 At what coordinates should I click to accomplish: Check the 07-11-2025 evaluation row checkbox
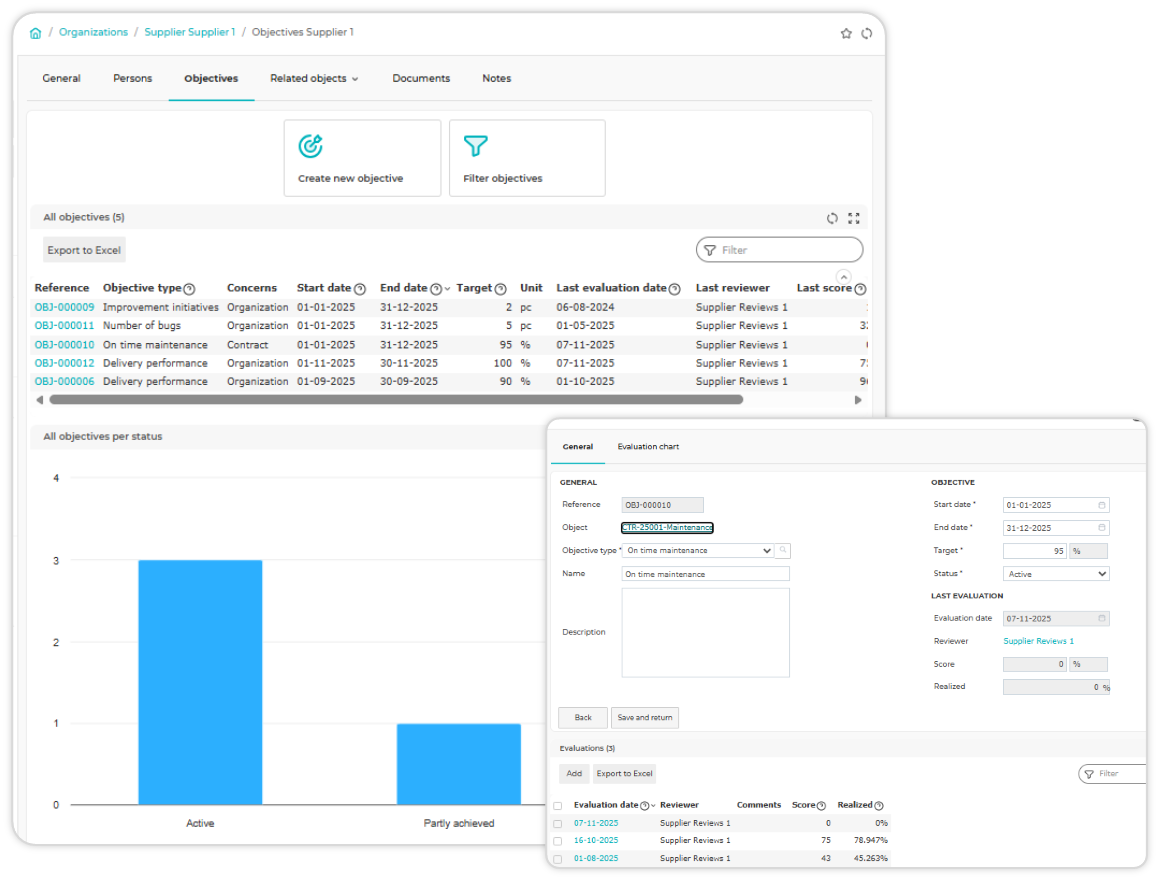point(558,824)
